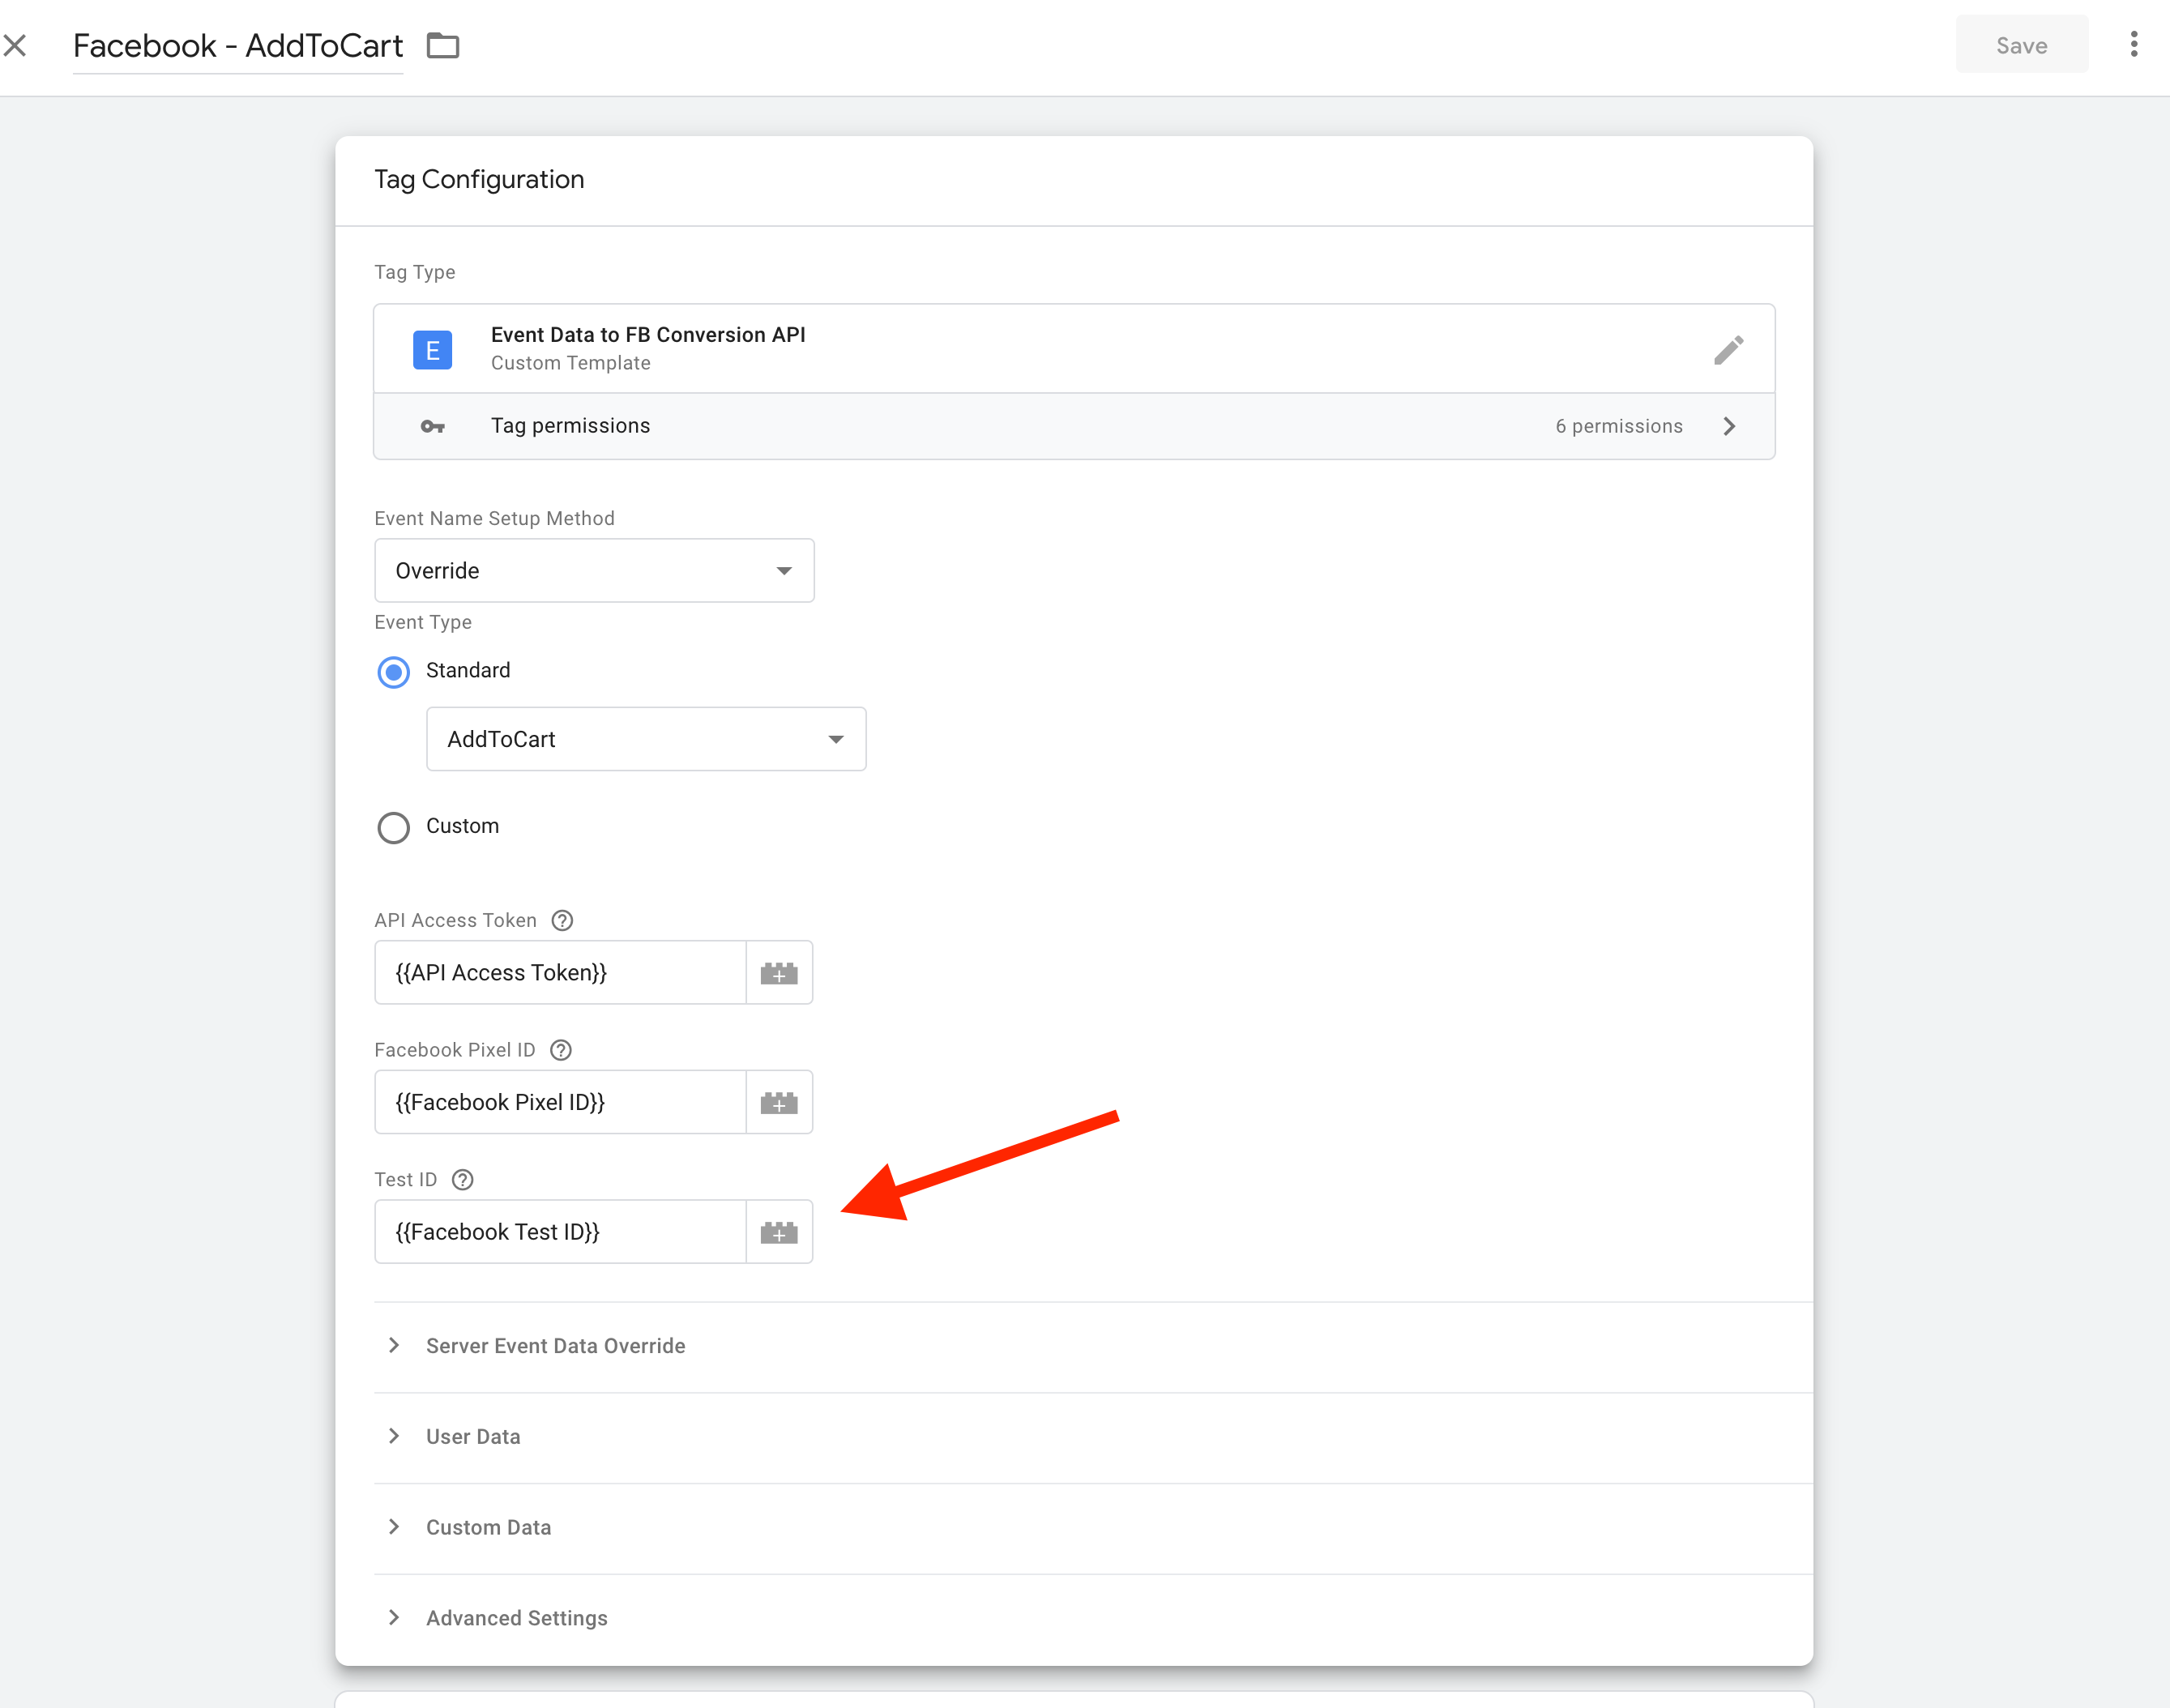Click the Save button

pos(2021,44)
